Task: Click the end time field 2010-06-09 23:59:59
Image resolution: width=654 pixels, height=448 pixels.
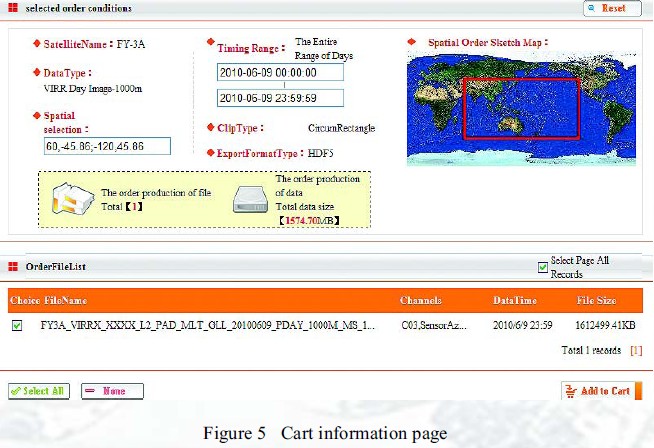Action: point(280,98)
